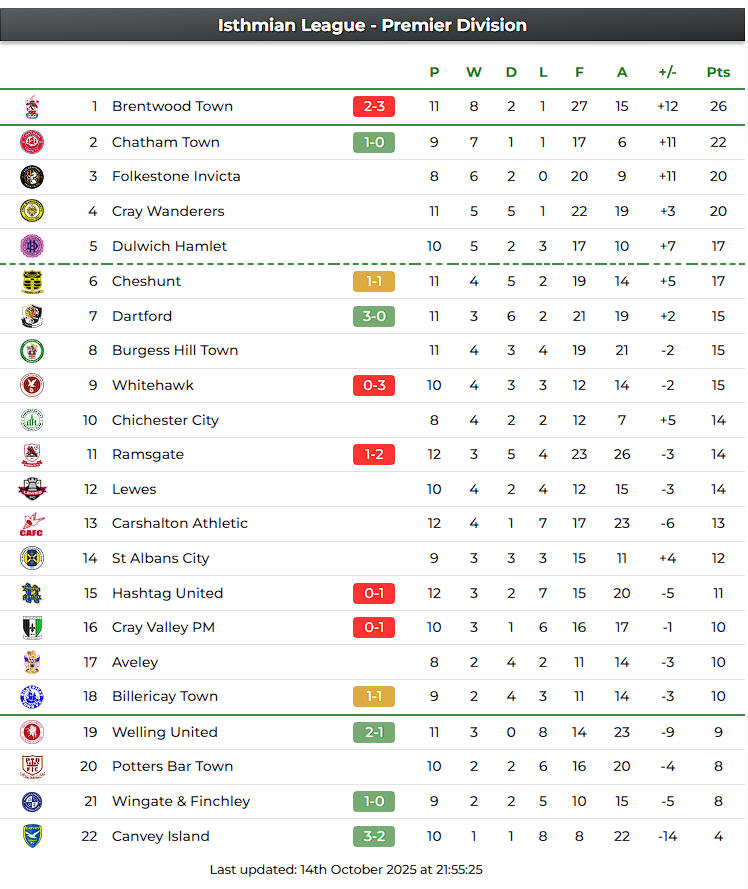The height and width of the screenshot is (889, 748).
Task: Select the Billericay Town team name
Action: point(165,697)
